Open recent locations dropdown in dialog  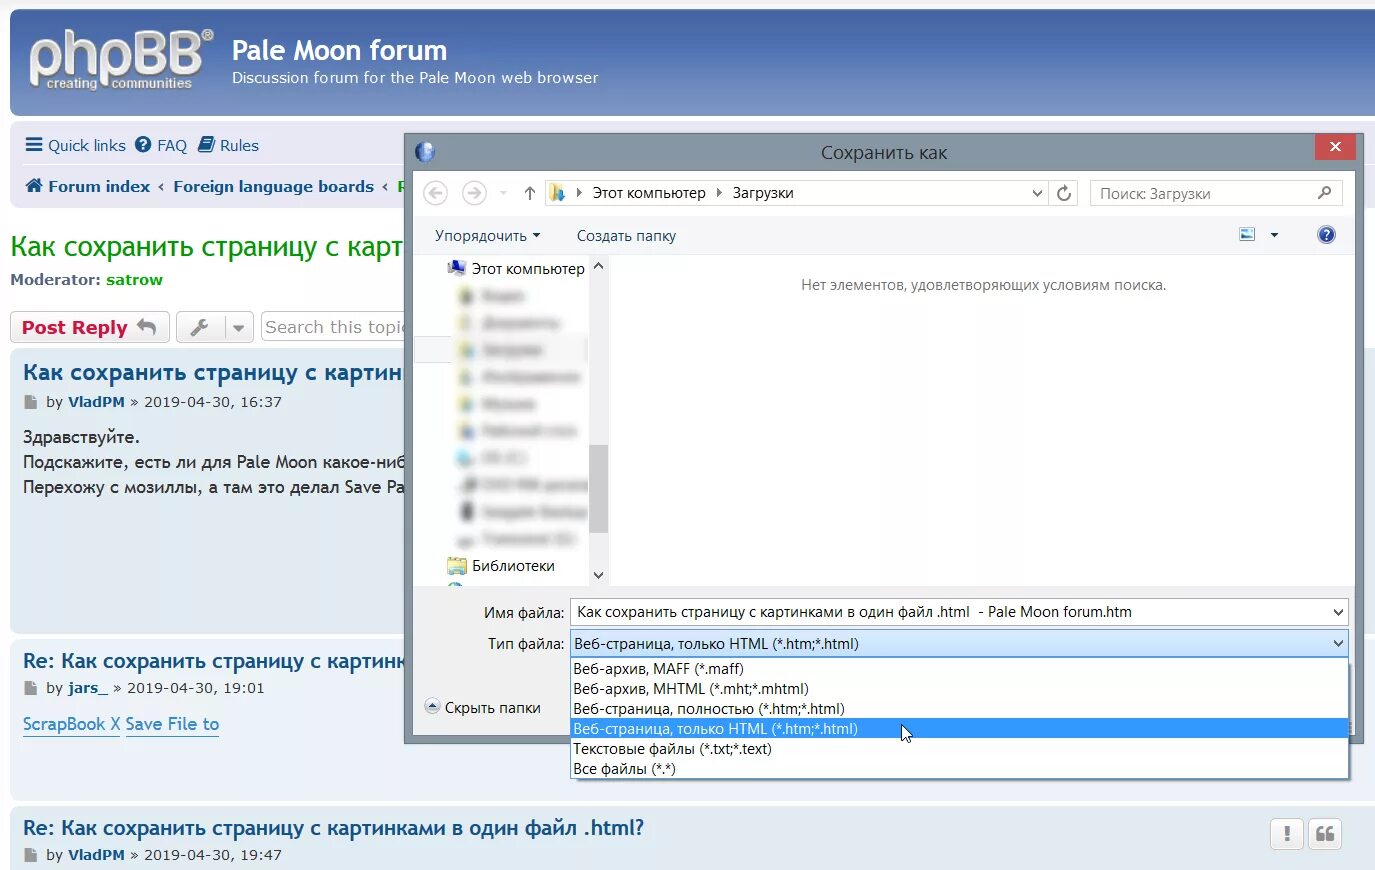pyautogui.click(x=503, y=193)
